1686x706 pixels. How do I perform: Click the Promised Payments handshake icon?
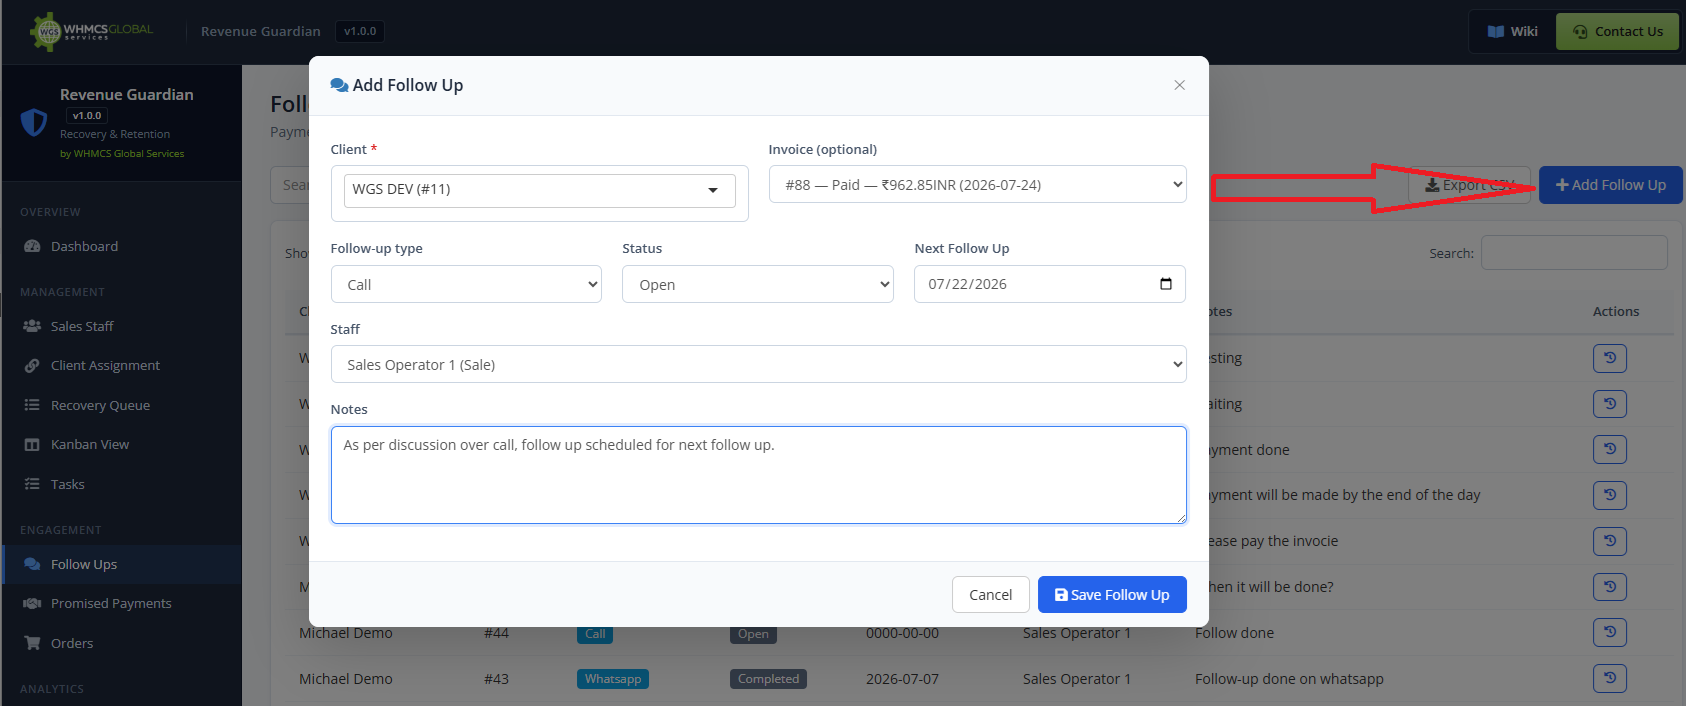click(x=32, y=603)
